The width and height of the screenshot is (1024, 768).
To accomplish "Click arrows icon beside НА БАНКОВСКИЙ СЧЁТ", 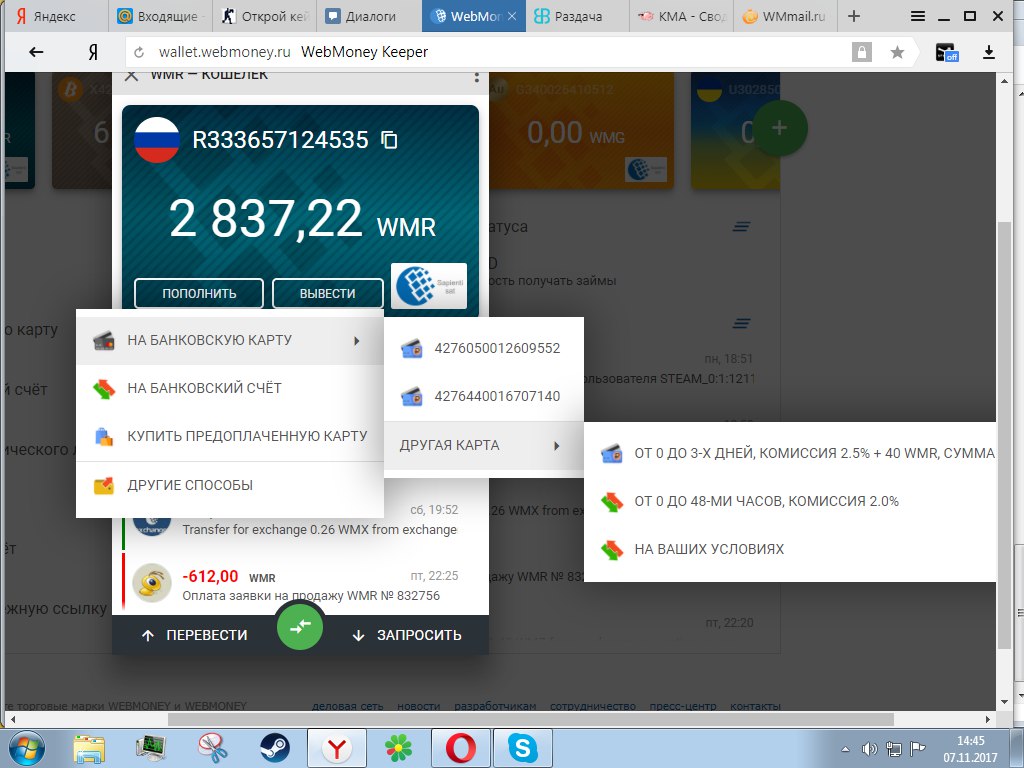I will coord(104,389).
